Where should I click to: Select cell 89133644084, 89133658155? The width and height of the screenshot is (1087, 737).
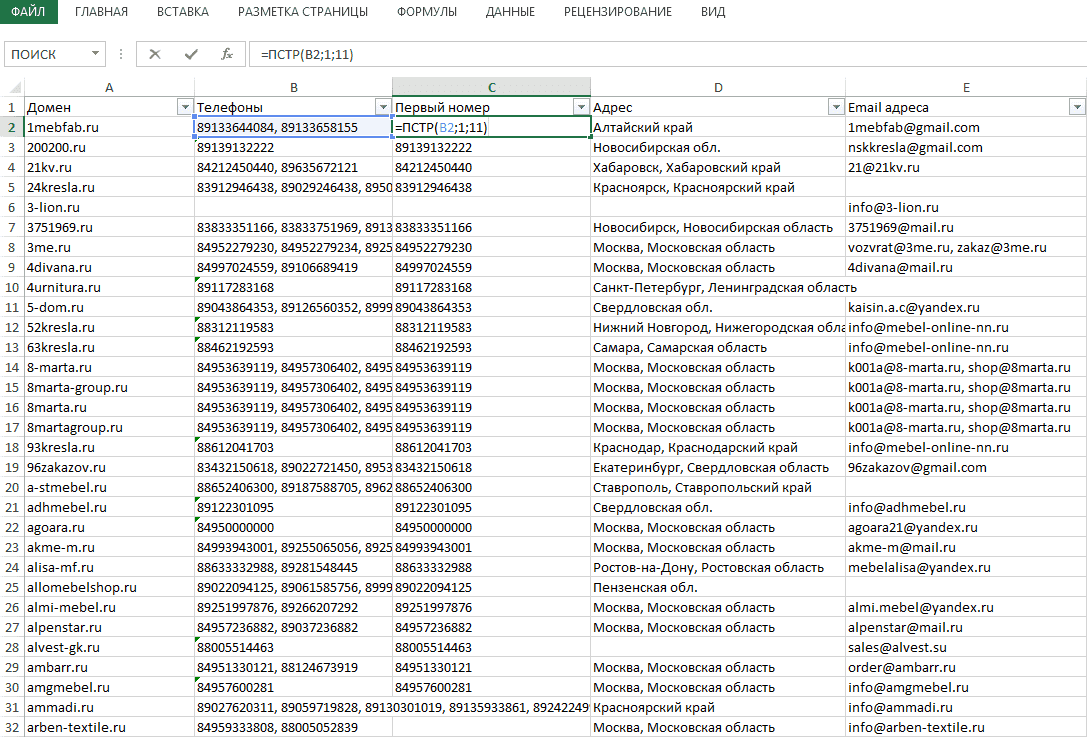click(x=293, y=128)
